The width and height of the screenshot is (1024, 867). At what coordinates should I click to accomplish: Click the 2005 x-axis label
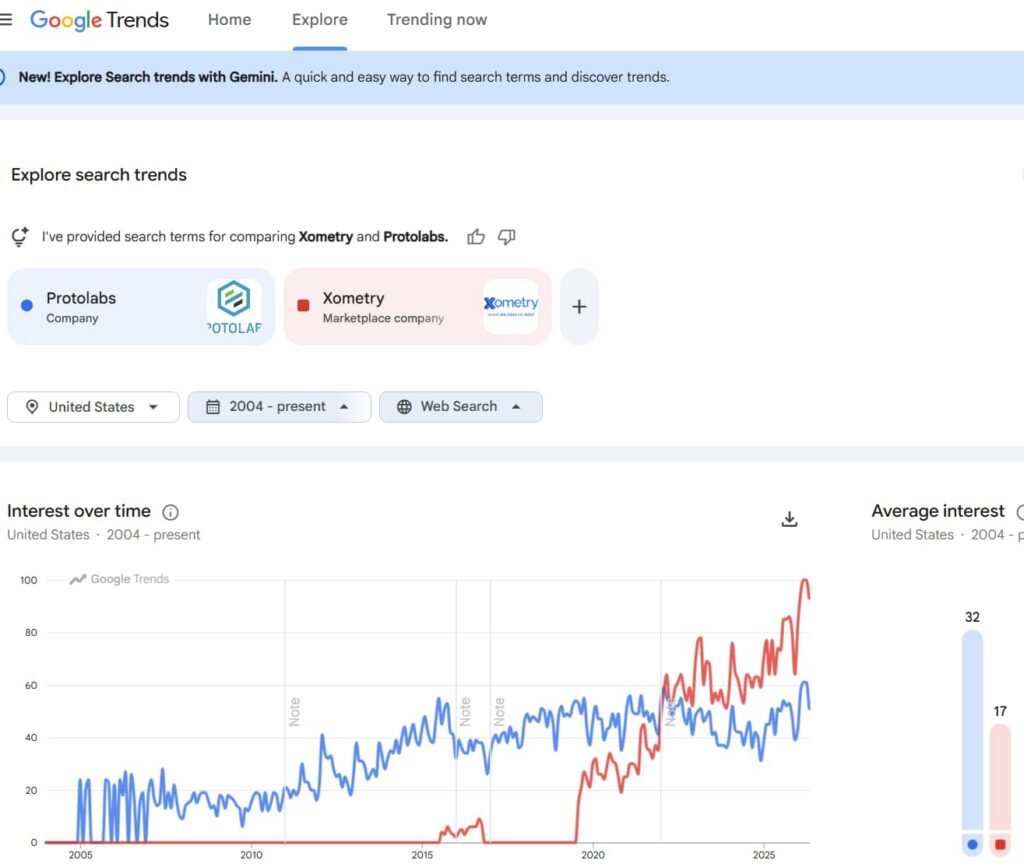80,855
